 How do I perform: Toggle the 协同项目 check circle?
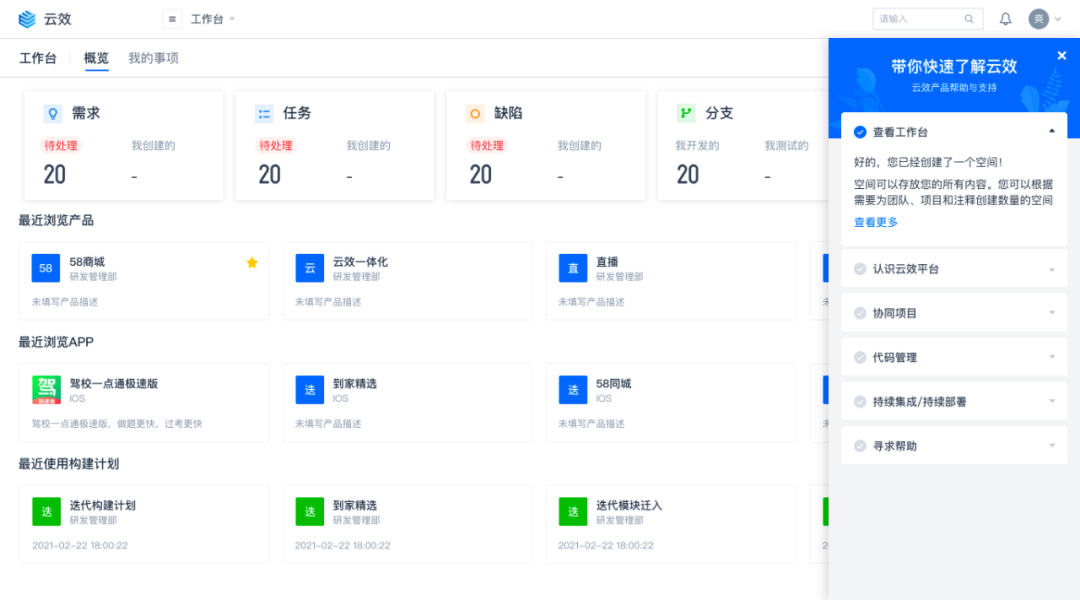point(860,313)
